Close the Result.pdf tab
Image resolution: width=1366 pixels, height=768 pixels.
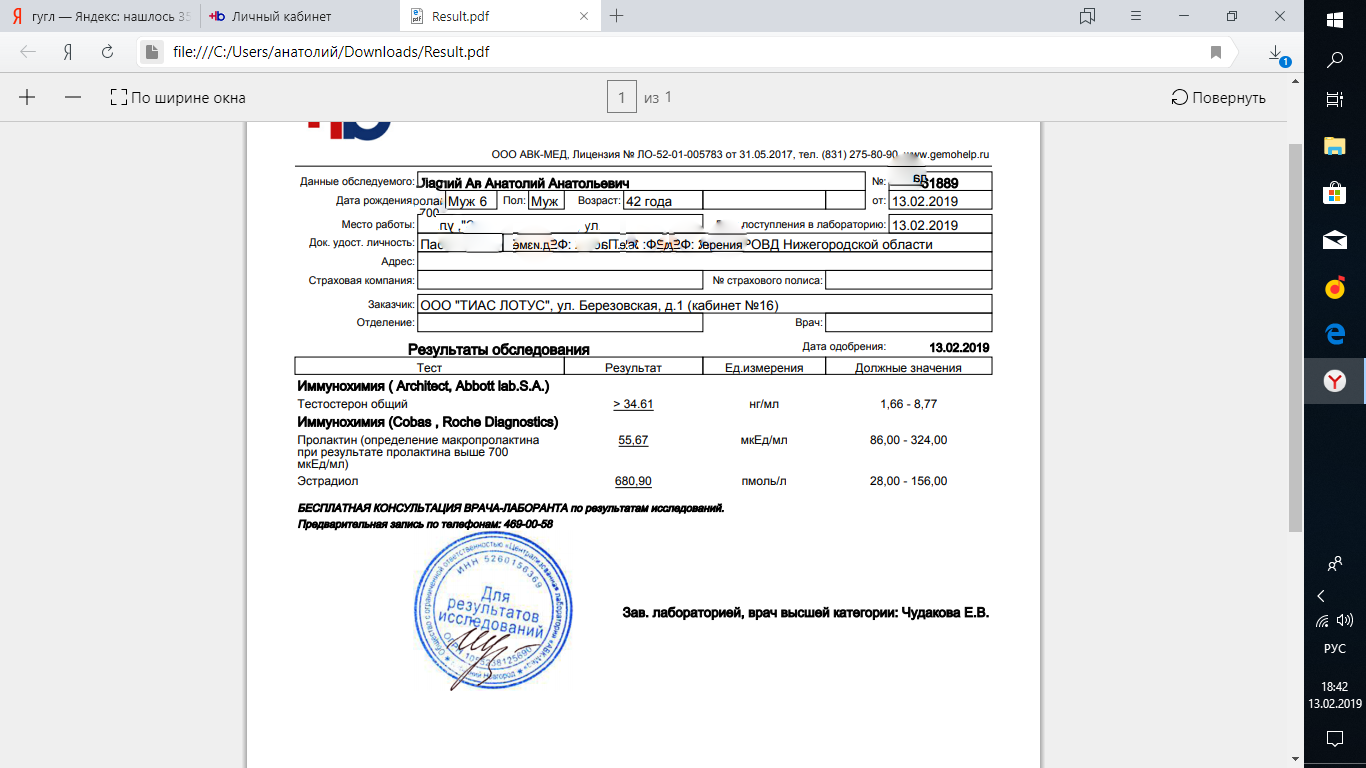coord(585,16)
